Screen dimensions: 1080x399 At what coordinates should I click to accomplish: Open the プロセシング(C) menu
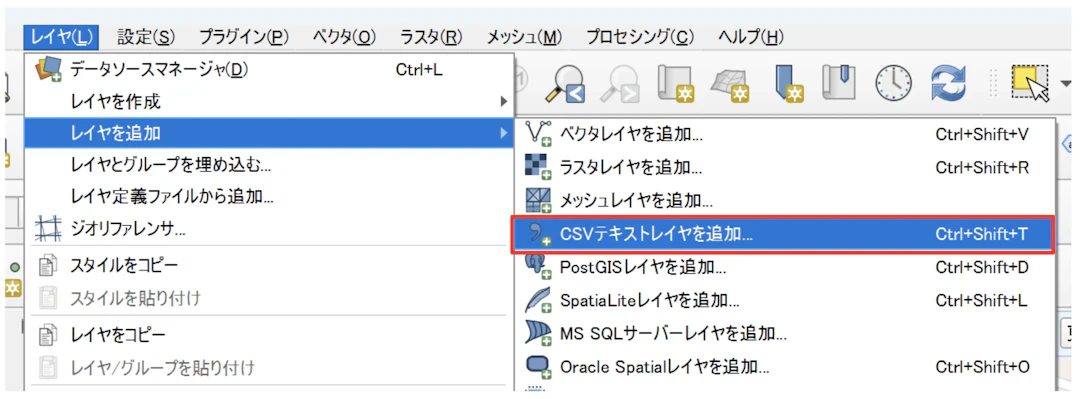point(641,37)
